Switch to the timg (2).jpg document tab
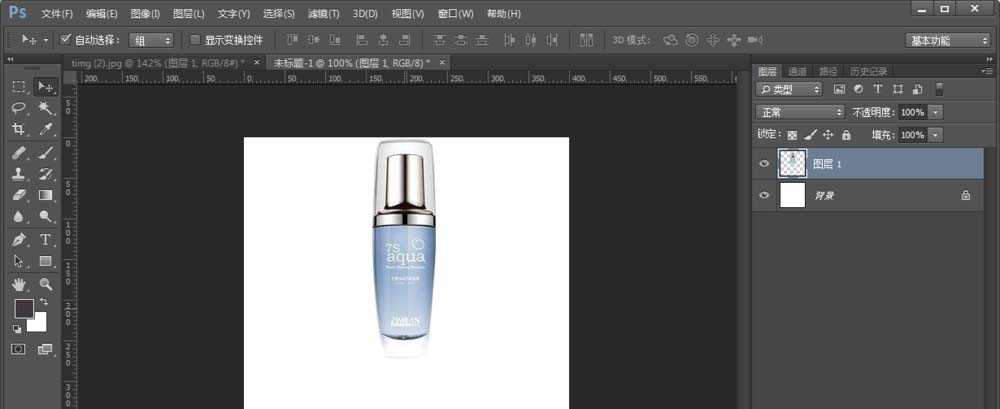This screenshot has height=409, width=1000. coord(160,62)
